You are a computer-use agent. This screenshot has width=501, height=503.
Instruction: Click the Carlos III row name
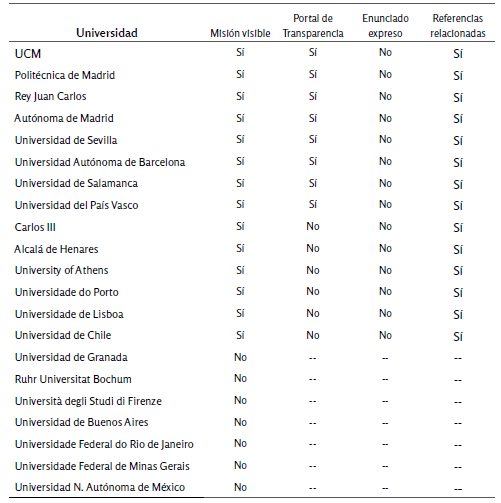click(35, 227)
